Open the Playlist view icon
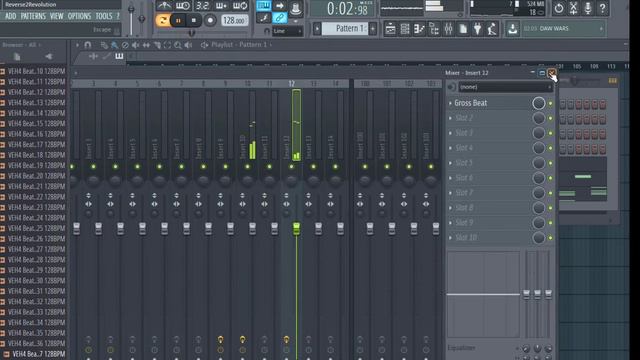The height and width of the screenshot is (360, 640). (x=390, y=29)
